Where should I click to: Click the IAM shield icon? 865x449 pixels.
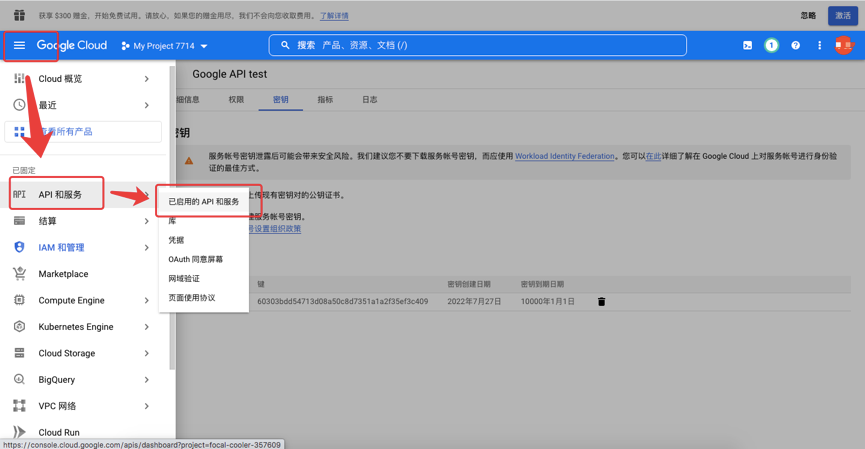19,247
